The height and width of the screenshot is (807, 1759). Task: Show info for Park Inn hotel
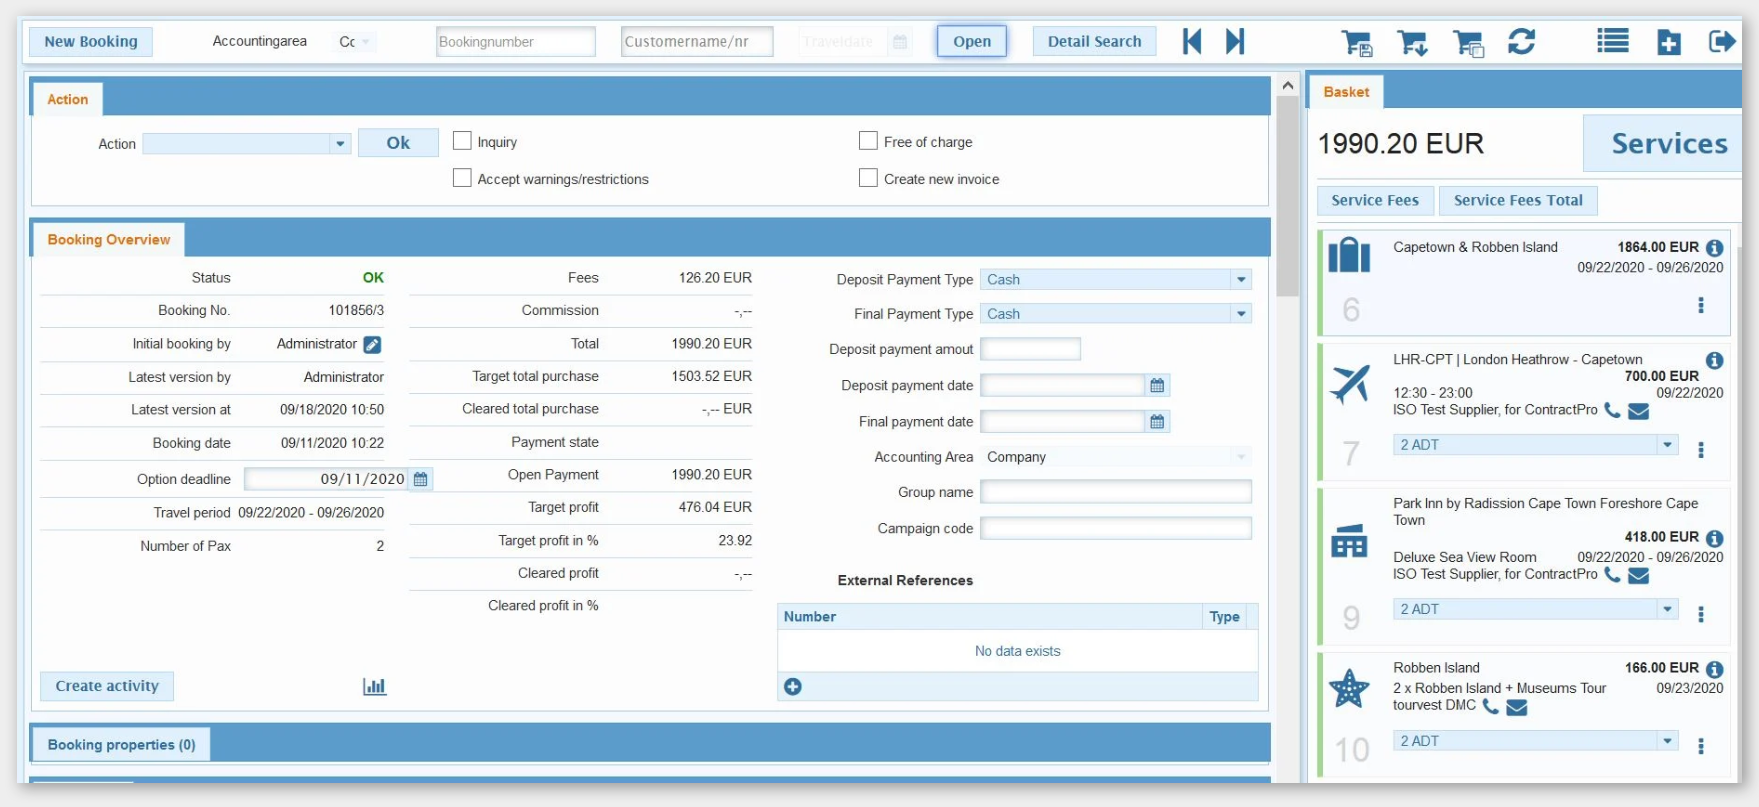point(1714,538)
